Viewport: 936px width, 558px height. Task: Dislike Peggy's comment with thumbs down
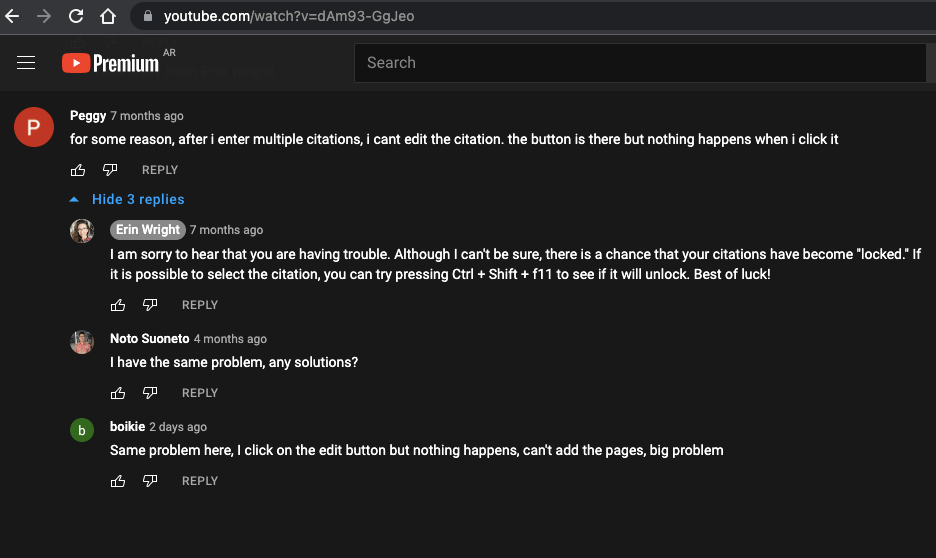110,170
